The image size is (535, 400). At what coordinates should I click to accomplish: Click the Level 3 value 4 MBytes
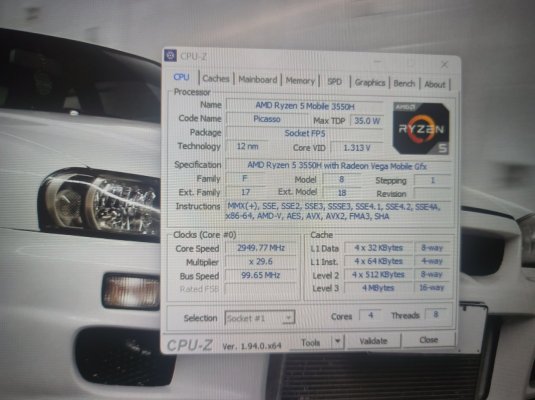click(378, 288)
